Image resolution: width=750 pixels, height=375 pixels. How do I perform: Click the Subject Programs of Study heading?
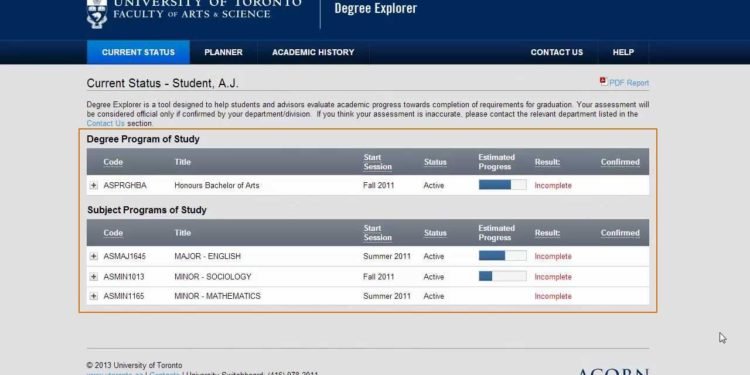(x=147, y=210)
